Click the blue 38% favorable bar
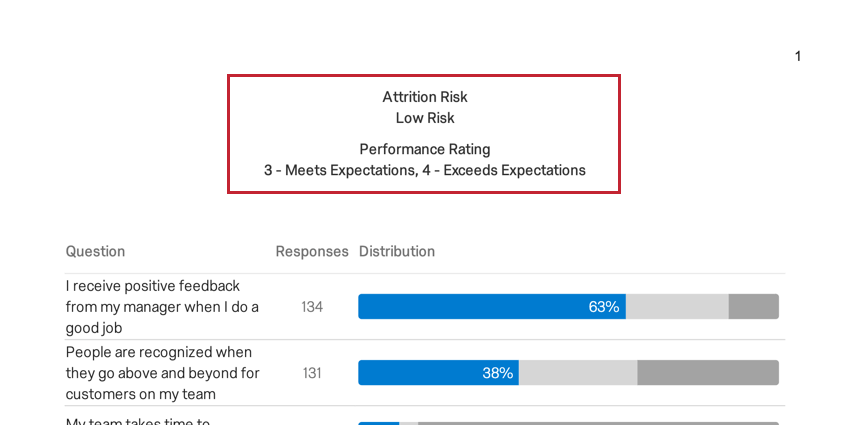 coord(438,373)
